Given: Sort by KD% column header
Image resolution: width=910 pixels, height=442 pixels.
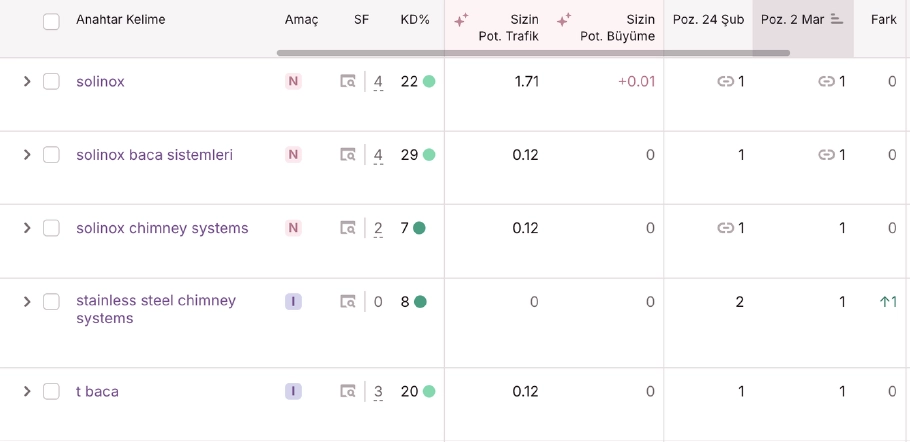Looking at the screenshot, I should pos(414,20).
